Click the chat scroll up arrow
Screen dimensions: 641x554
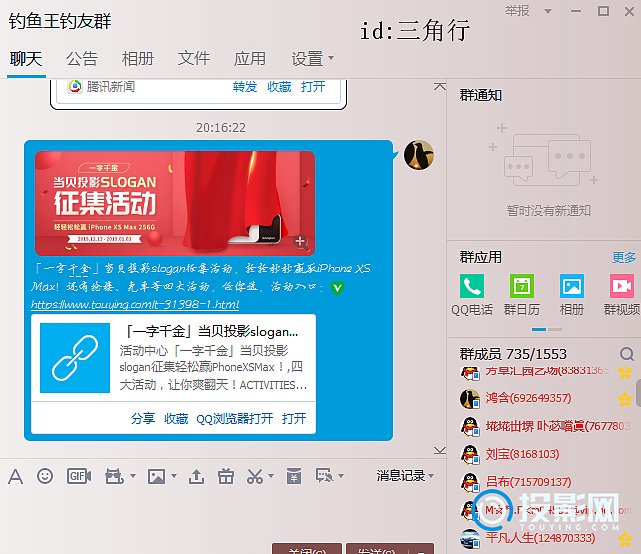pyautogui.click(x=440, y=86)
